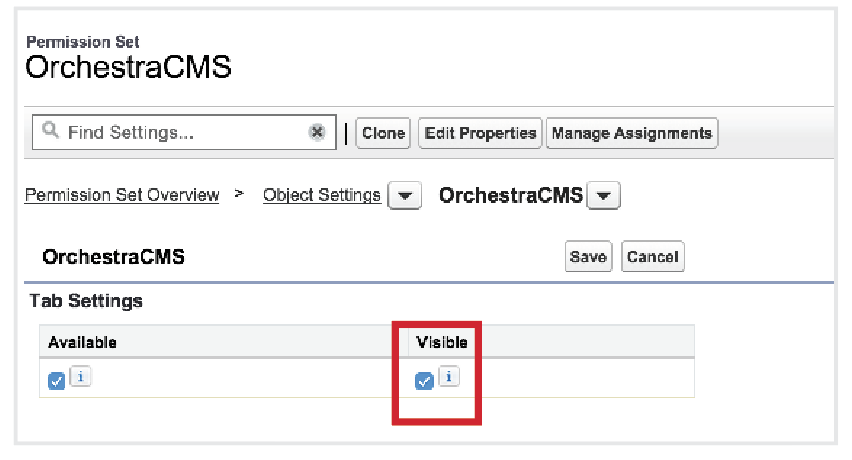Click the OrchestraCMS permission set title
The width and height of the screenshot is (852, 460).
[128, 68]
